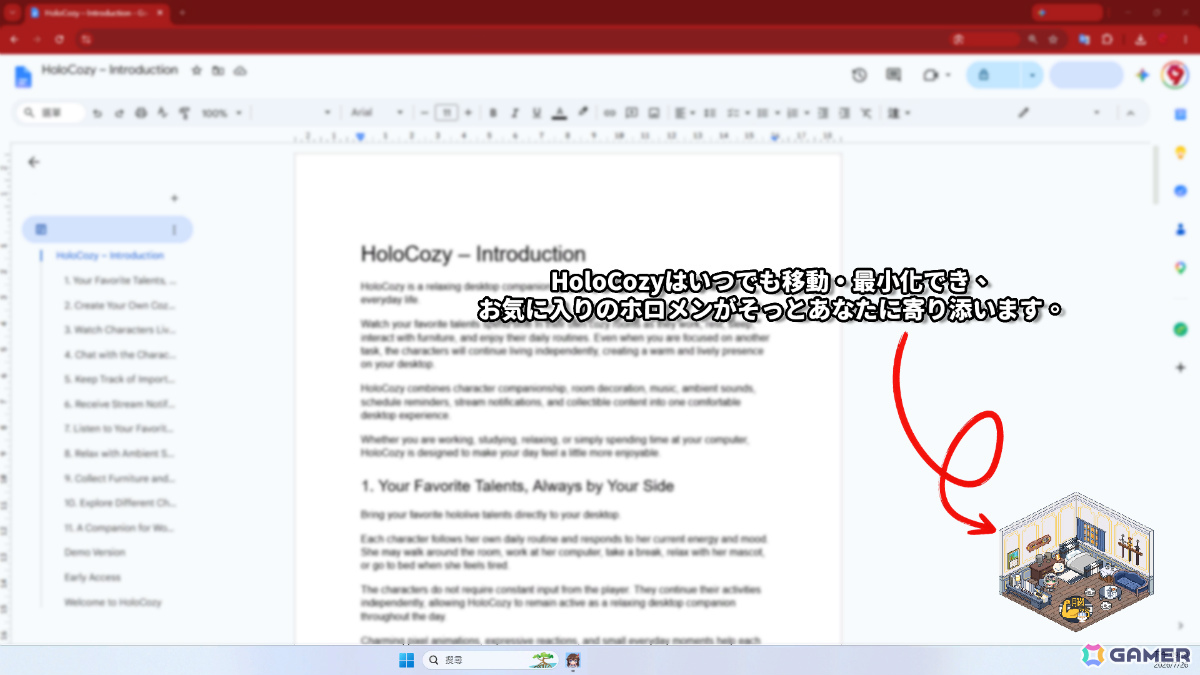Open the Contacts side panel icon
Screen dimensions: 1200x675
pyautogui.click(x=1180, y=229)
